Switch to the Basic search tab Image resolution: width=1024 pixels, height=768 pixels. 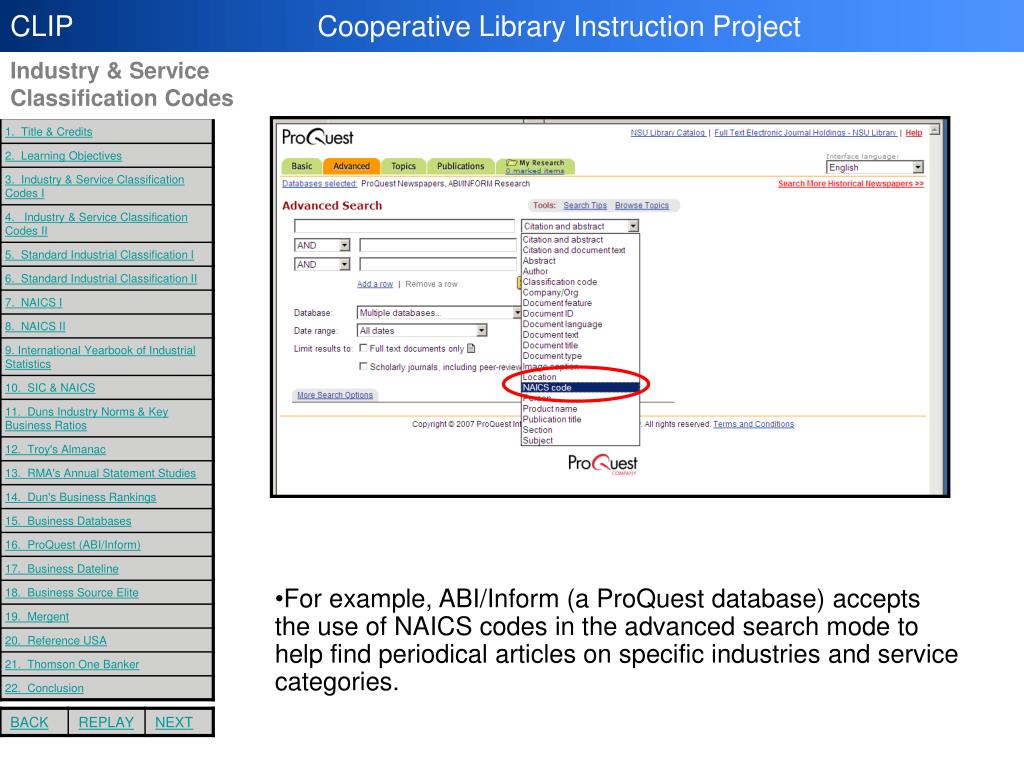[302, 167]
